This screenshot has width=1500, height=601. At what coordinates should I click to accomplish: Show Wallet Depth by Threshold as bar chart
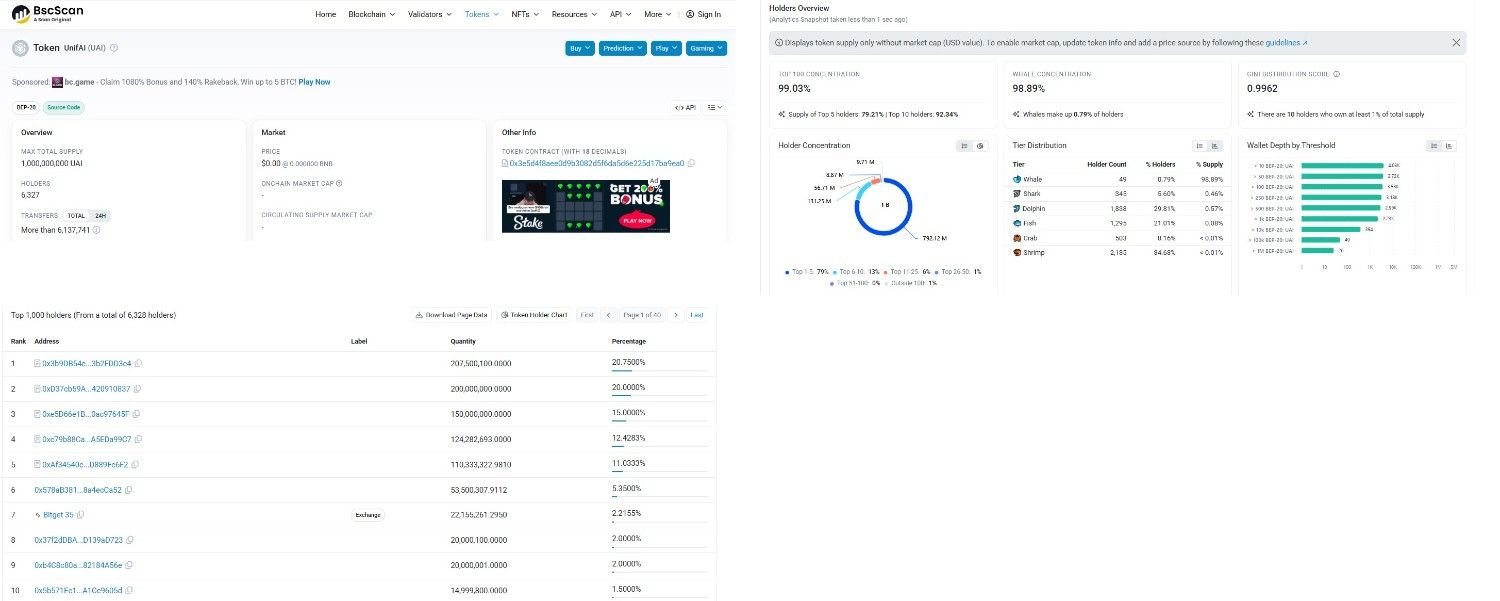(x=1449, y=146)
